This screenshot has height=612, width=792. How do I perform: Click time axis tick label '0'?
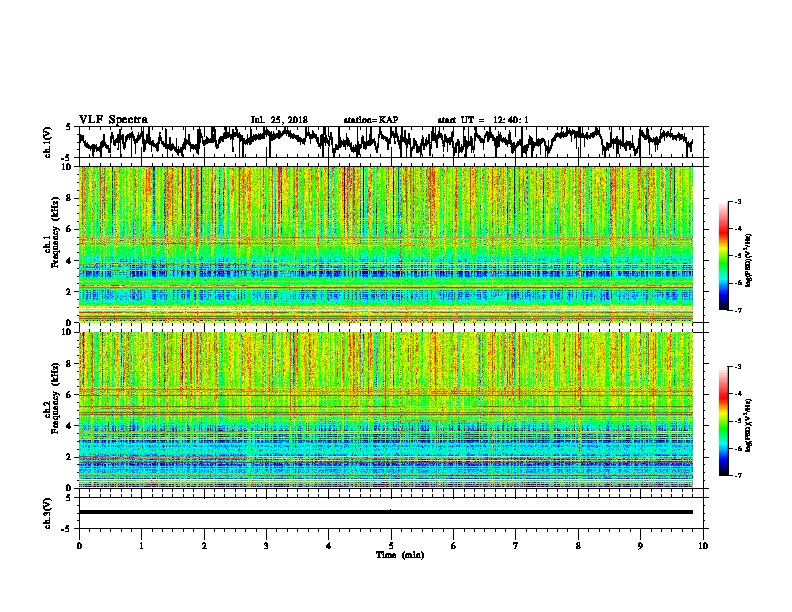[x=79, y=546]
